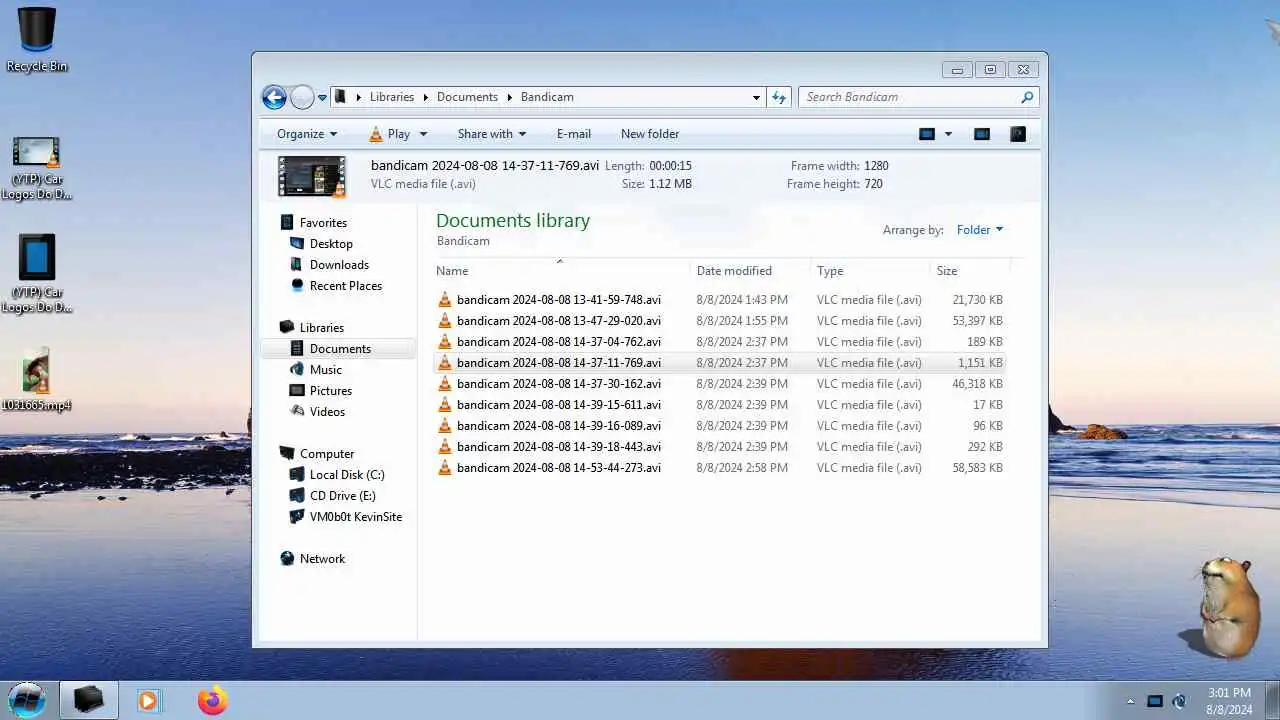Sort by the Date modified column header

(750, 270)
